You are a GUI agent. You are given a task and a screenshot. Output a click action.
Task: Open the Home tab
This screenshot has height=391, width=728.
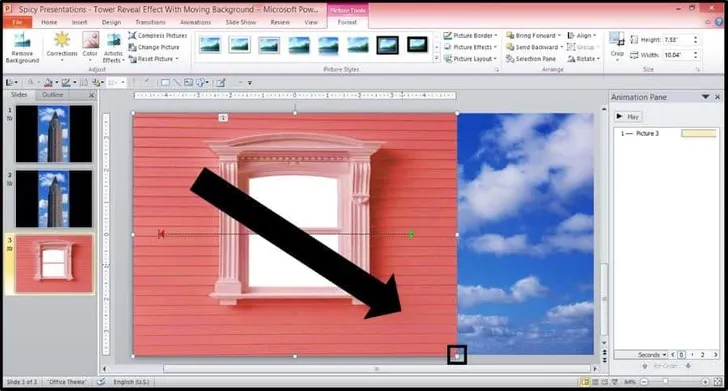pos(49,22)
